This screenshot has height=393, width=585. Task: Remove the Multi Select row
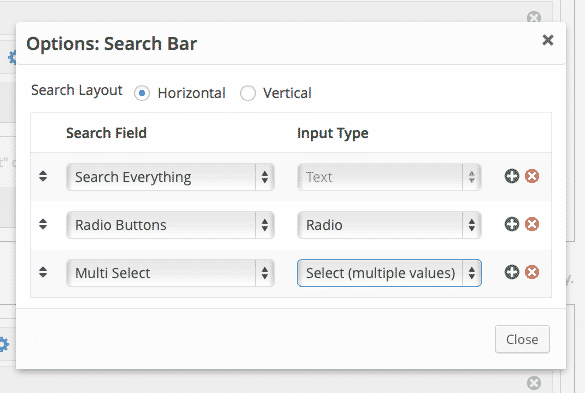point(532,272)
